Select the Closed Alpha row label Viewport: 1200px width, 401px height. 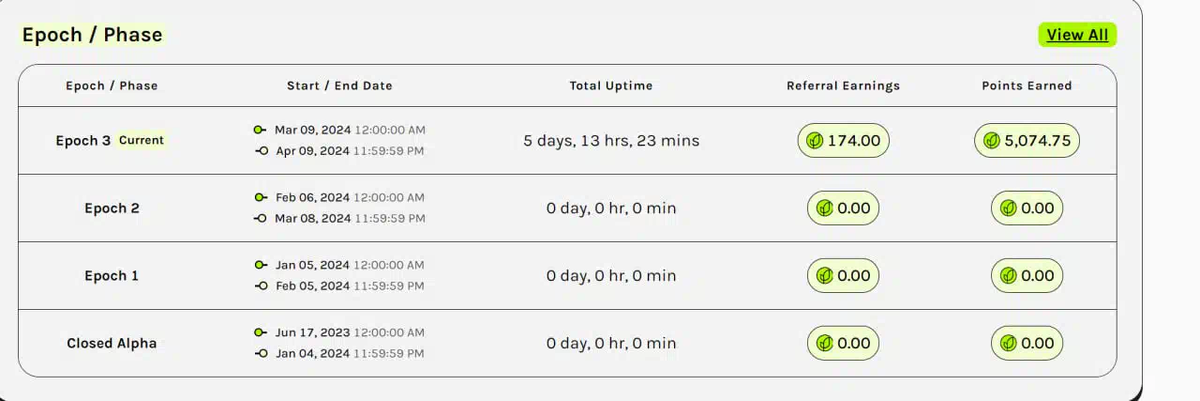112,343
